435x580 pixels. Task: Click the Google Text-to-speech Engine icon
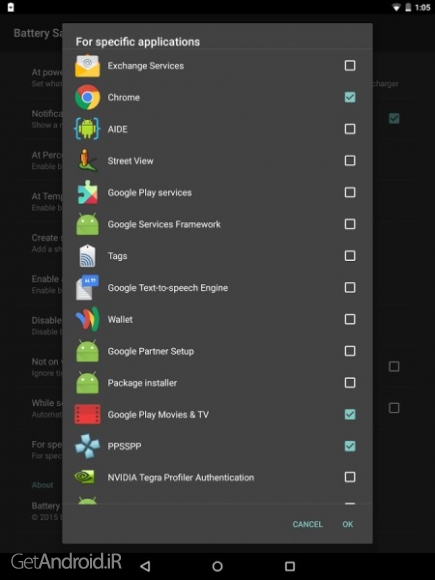tap(87, 287)
